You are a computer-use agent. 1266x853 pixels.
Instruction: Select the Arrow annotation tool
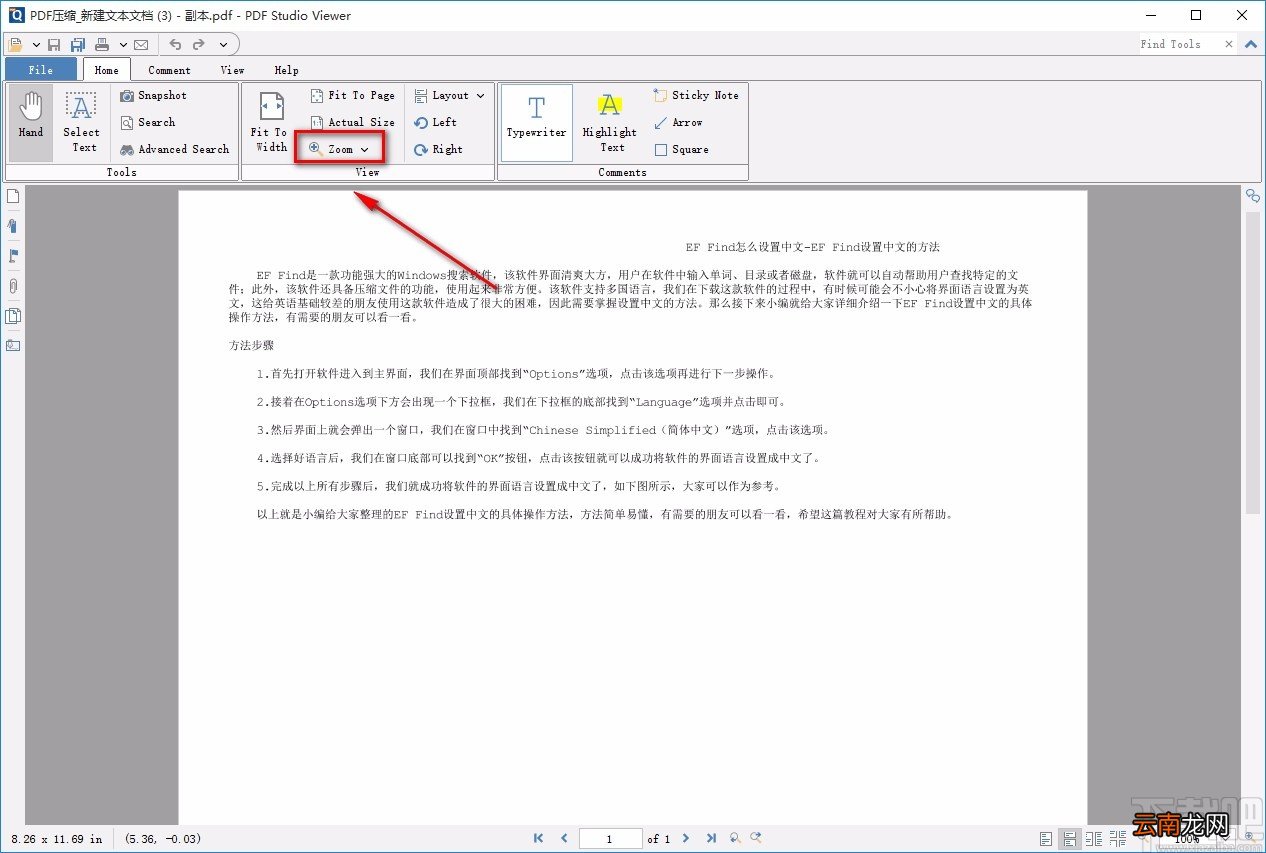(678, 122)
